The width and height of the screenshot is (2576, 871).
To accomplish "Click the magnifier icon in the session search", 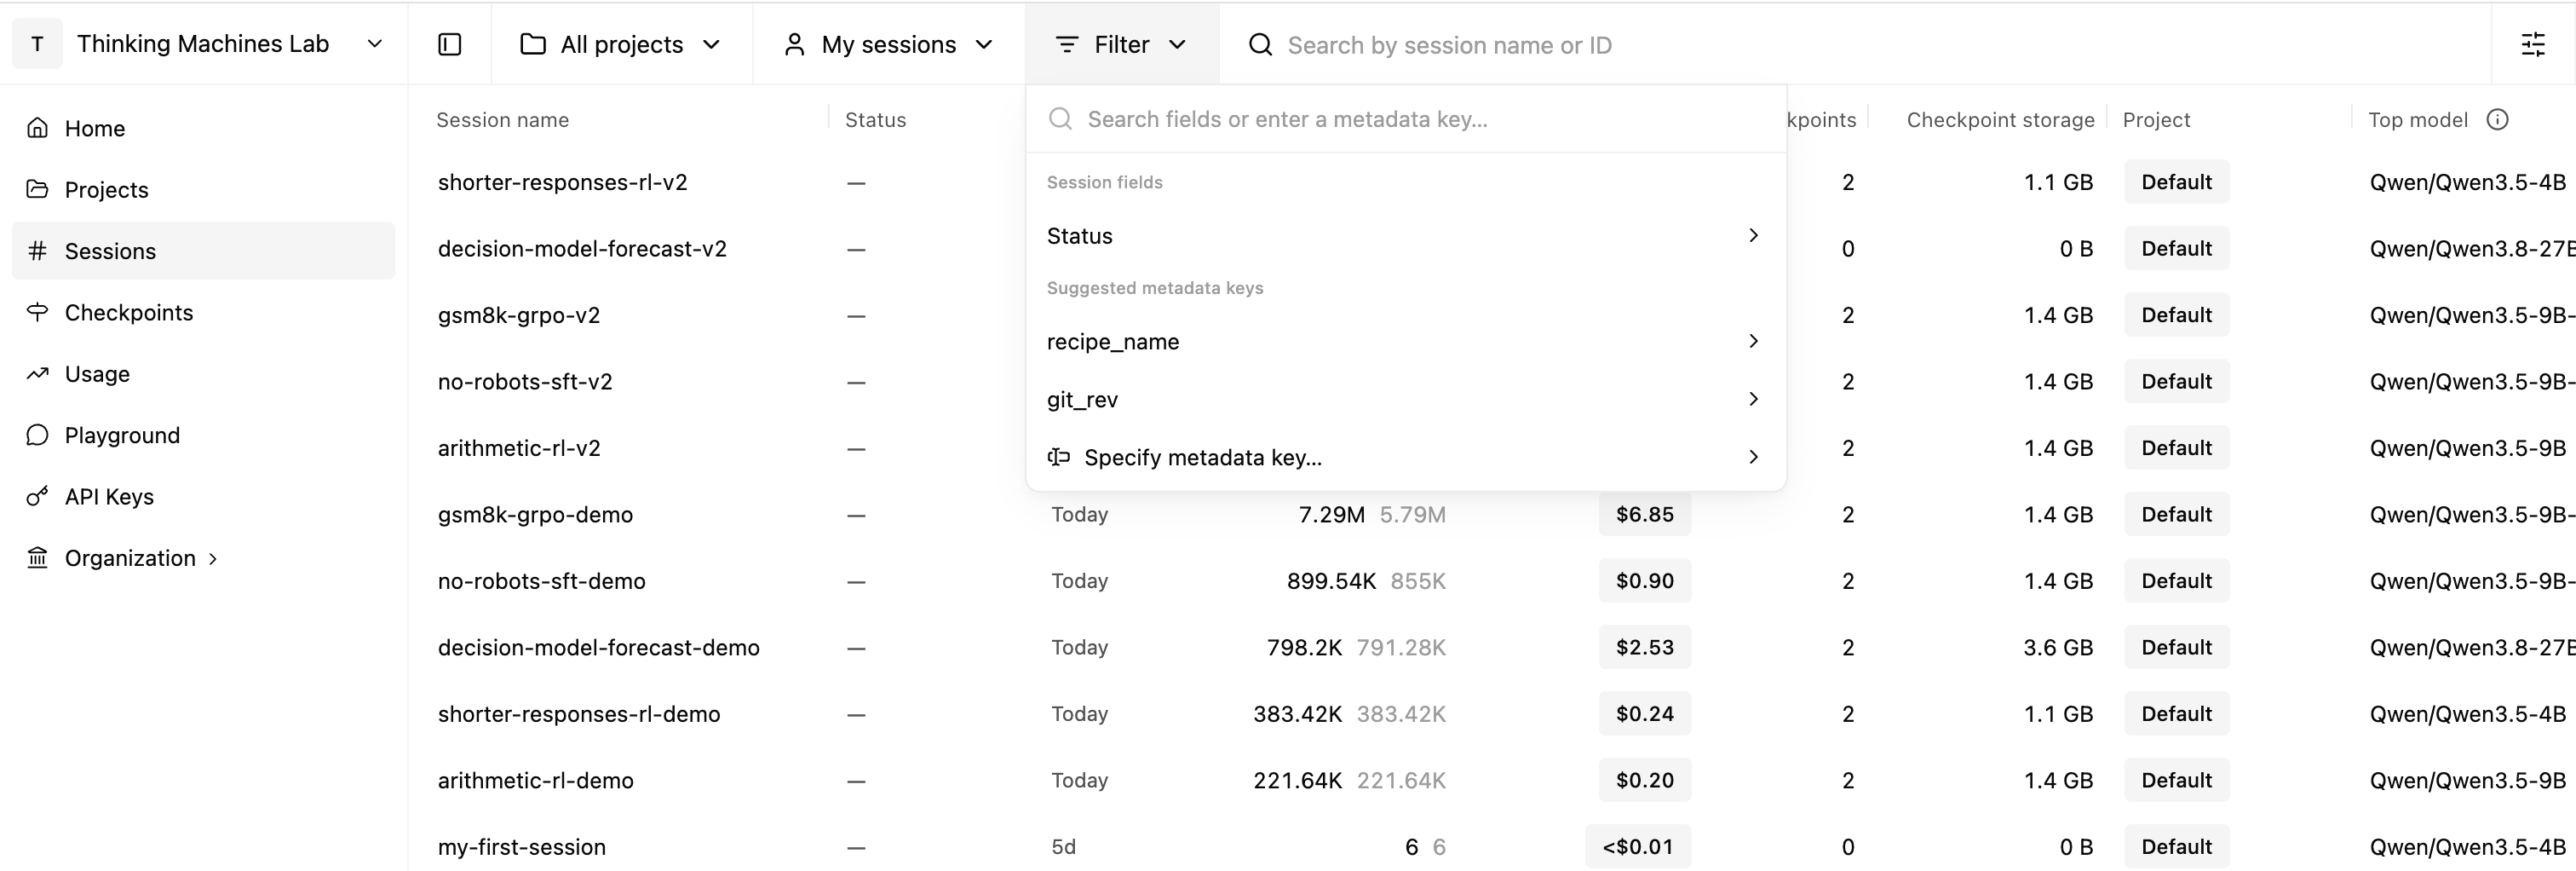I will click(1261, 45).
